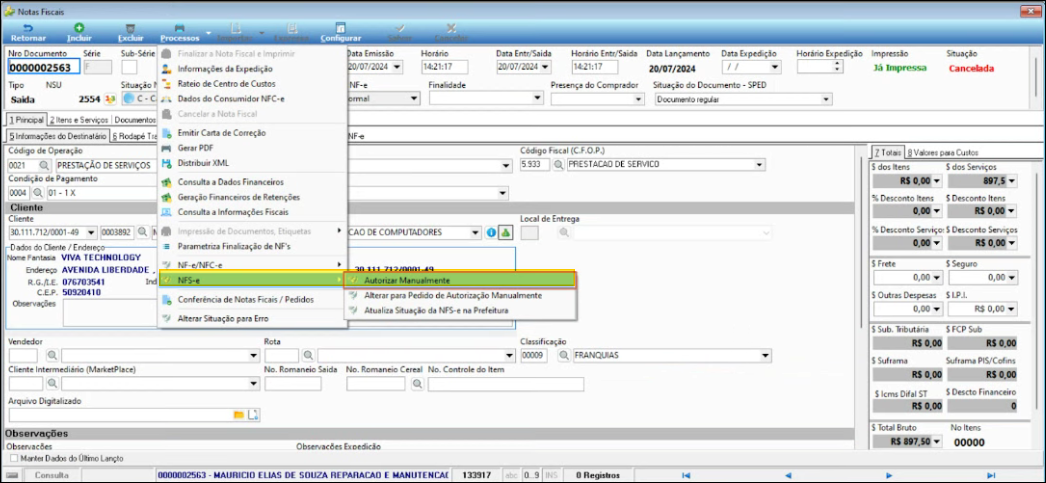This screenshot has height=483, width=1046.
Task: Click the Classificação search magnifier
Action: click(x=565, y=355)
